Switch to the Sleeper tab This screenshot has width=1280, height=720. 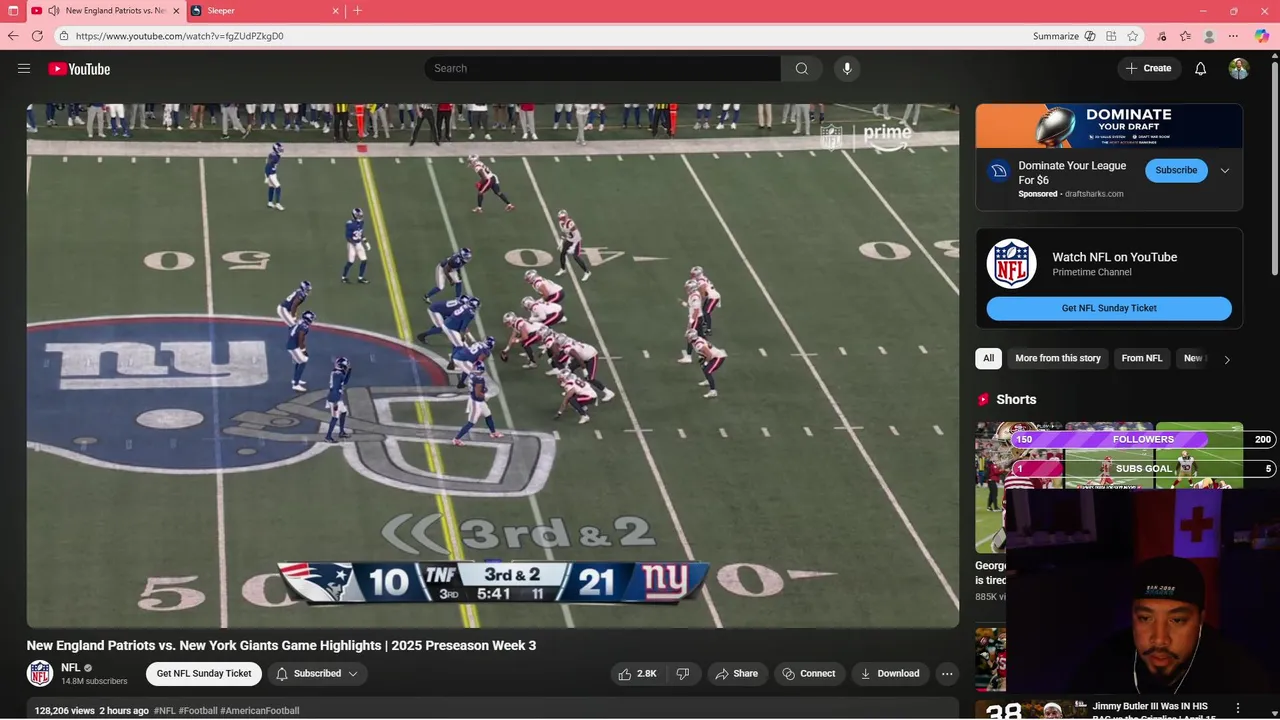pyautogui.click(x=265, y=11)
